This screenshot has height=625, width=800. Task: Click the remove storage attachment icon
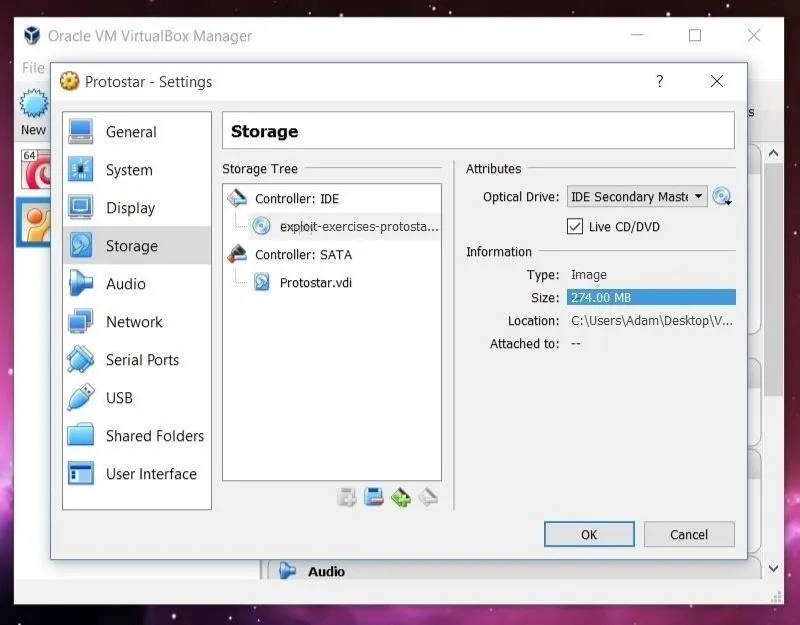coord(374,497)
